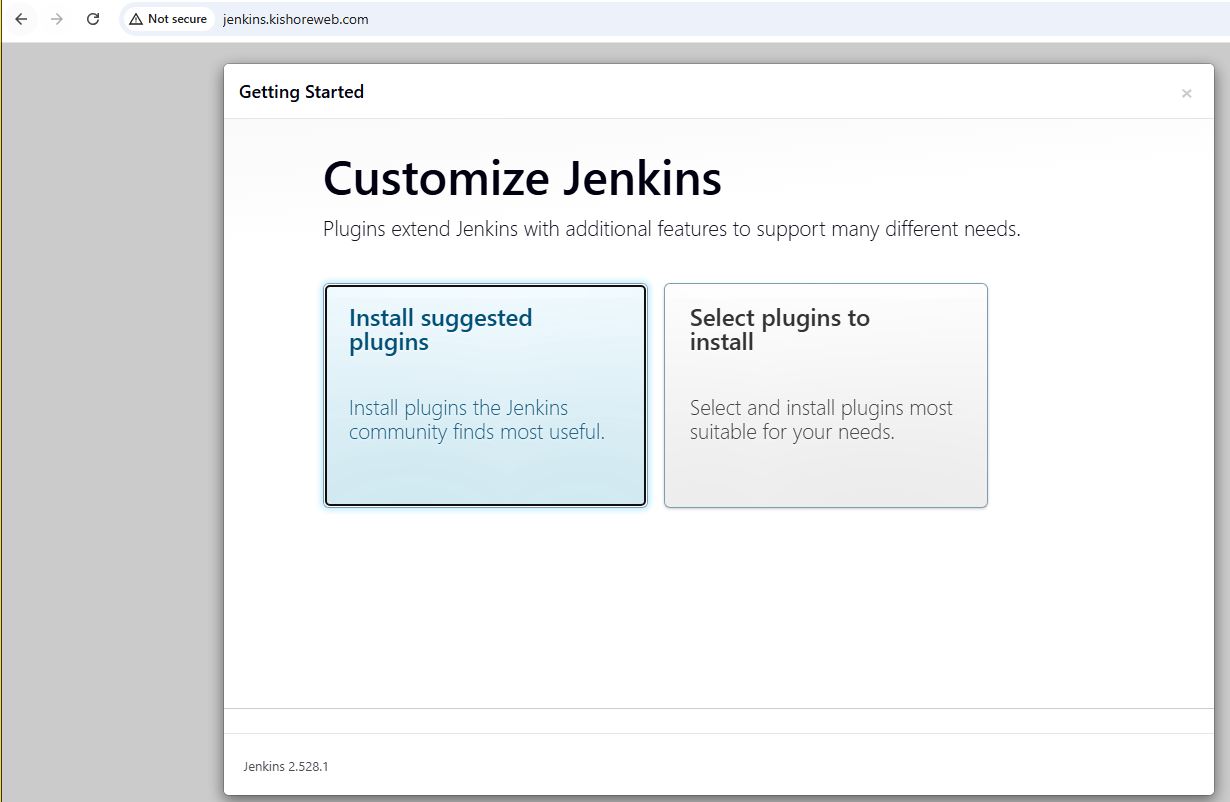Viewport: 1230px width, 802px height.
Task: Focus the empty area of the address bar
Action: pos(800,19)
